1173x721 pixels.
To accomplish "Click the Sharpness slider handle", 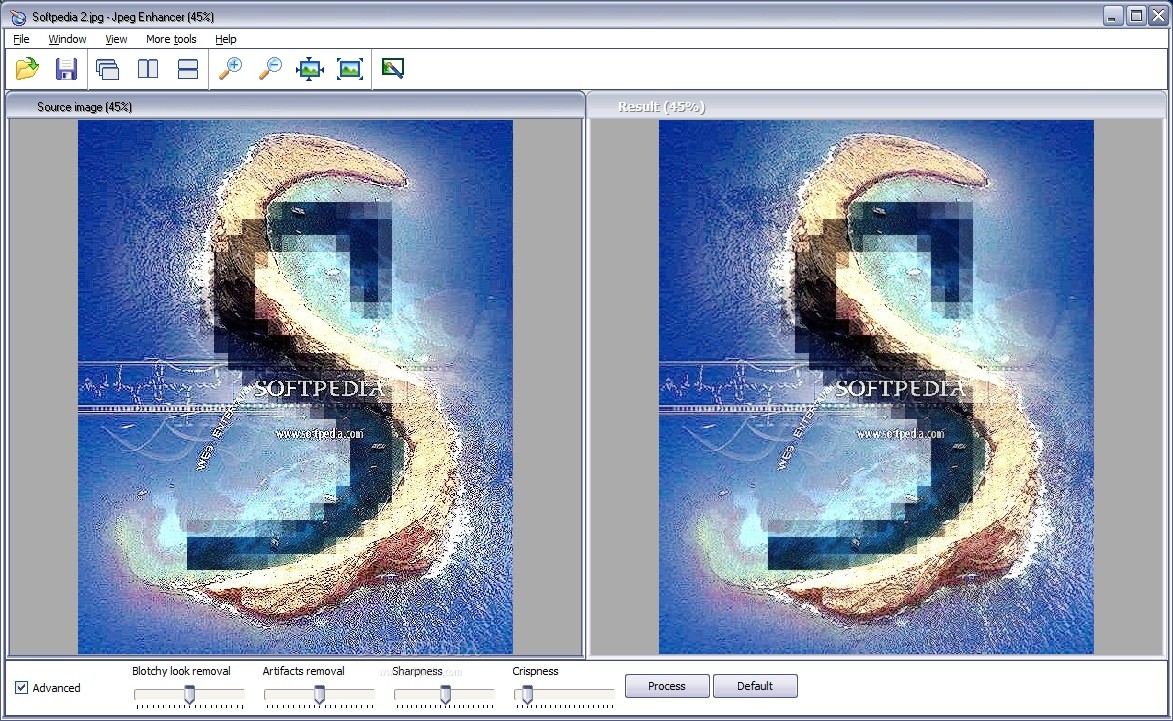I will click(x=445, y=695).
